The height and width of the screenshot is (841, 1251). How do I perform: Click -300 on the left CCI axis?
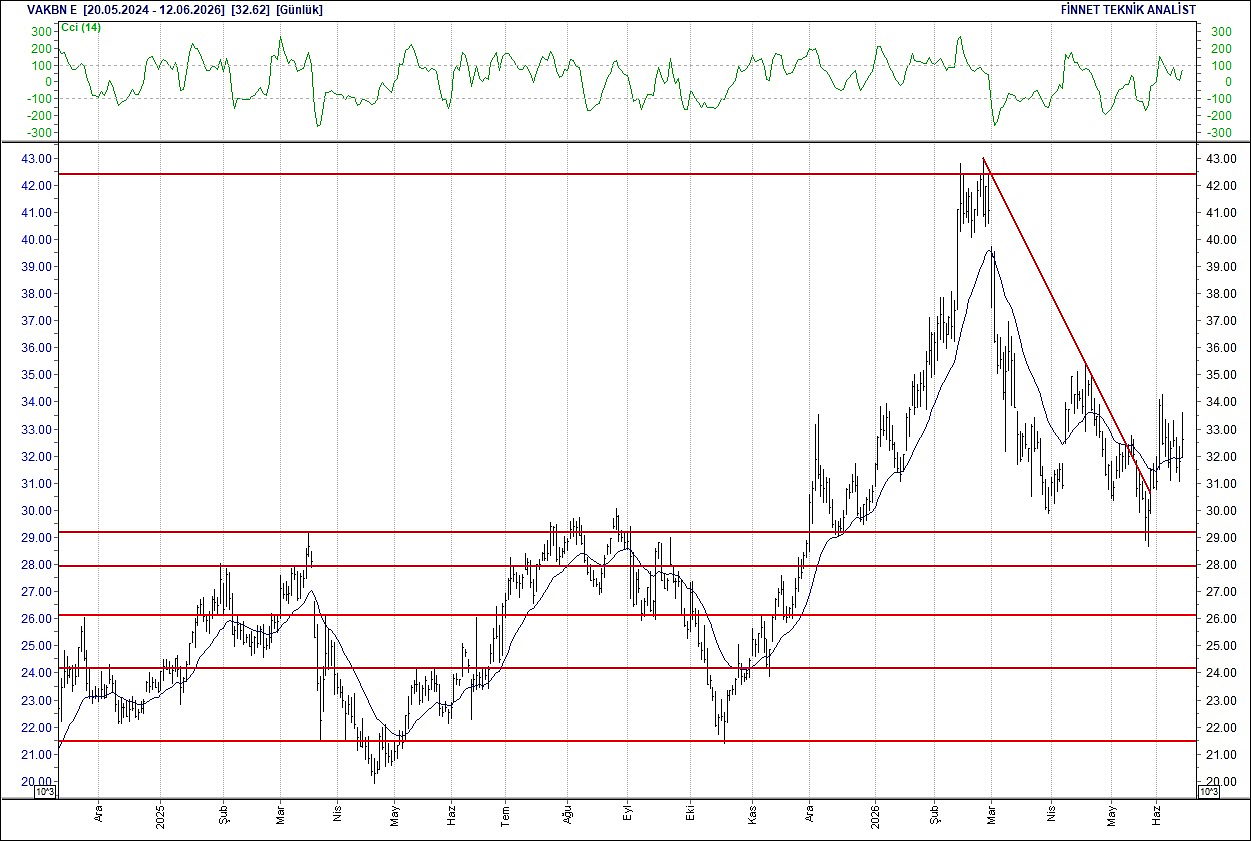click(x=38, y=132)
